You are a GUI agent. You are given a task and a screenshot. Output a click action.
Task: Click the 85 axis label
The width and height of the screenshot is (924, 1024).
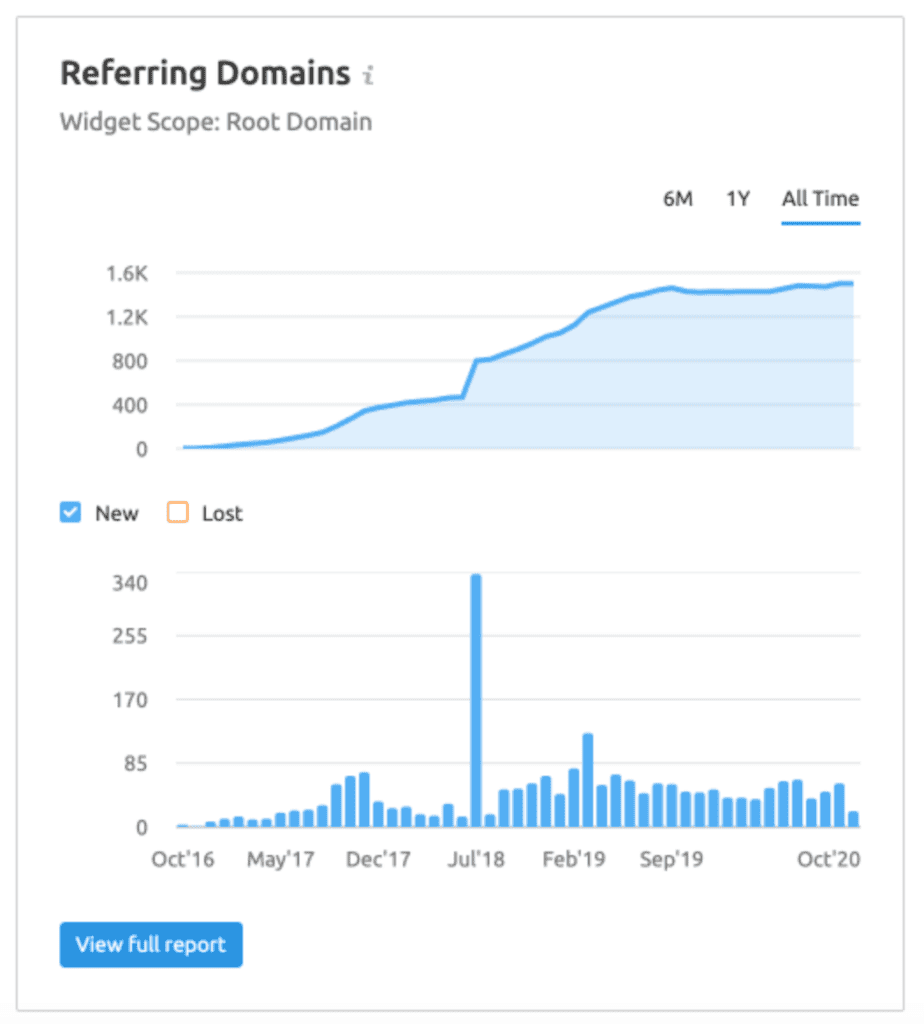pyautogui.click(x=136, y=763)
